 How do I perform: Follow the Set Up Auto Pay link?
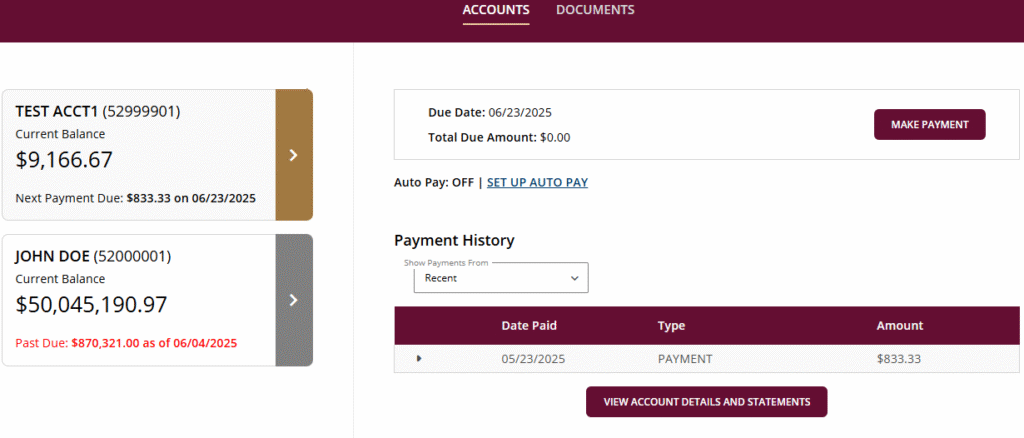[x=537, y=183]
